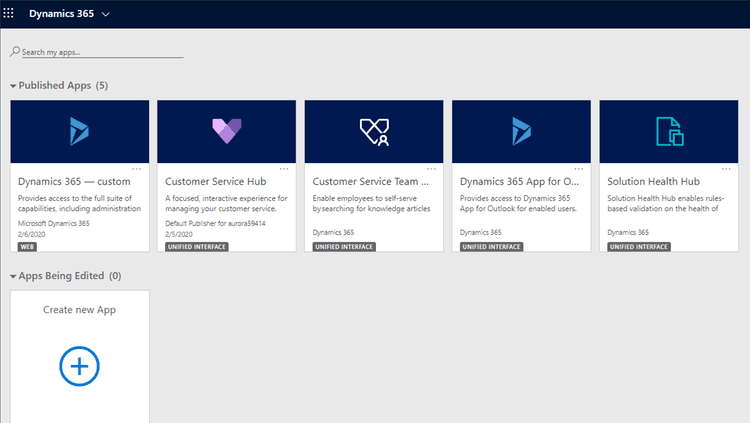
Task: Open more options for Customer Service Hub
Action: point(284,169)
